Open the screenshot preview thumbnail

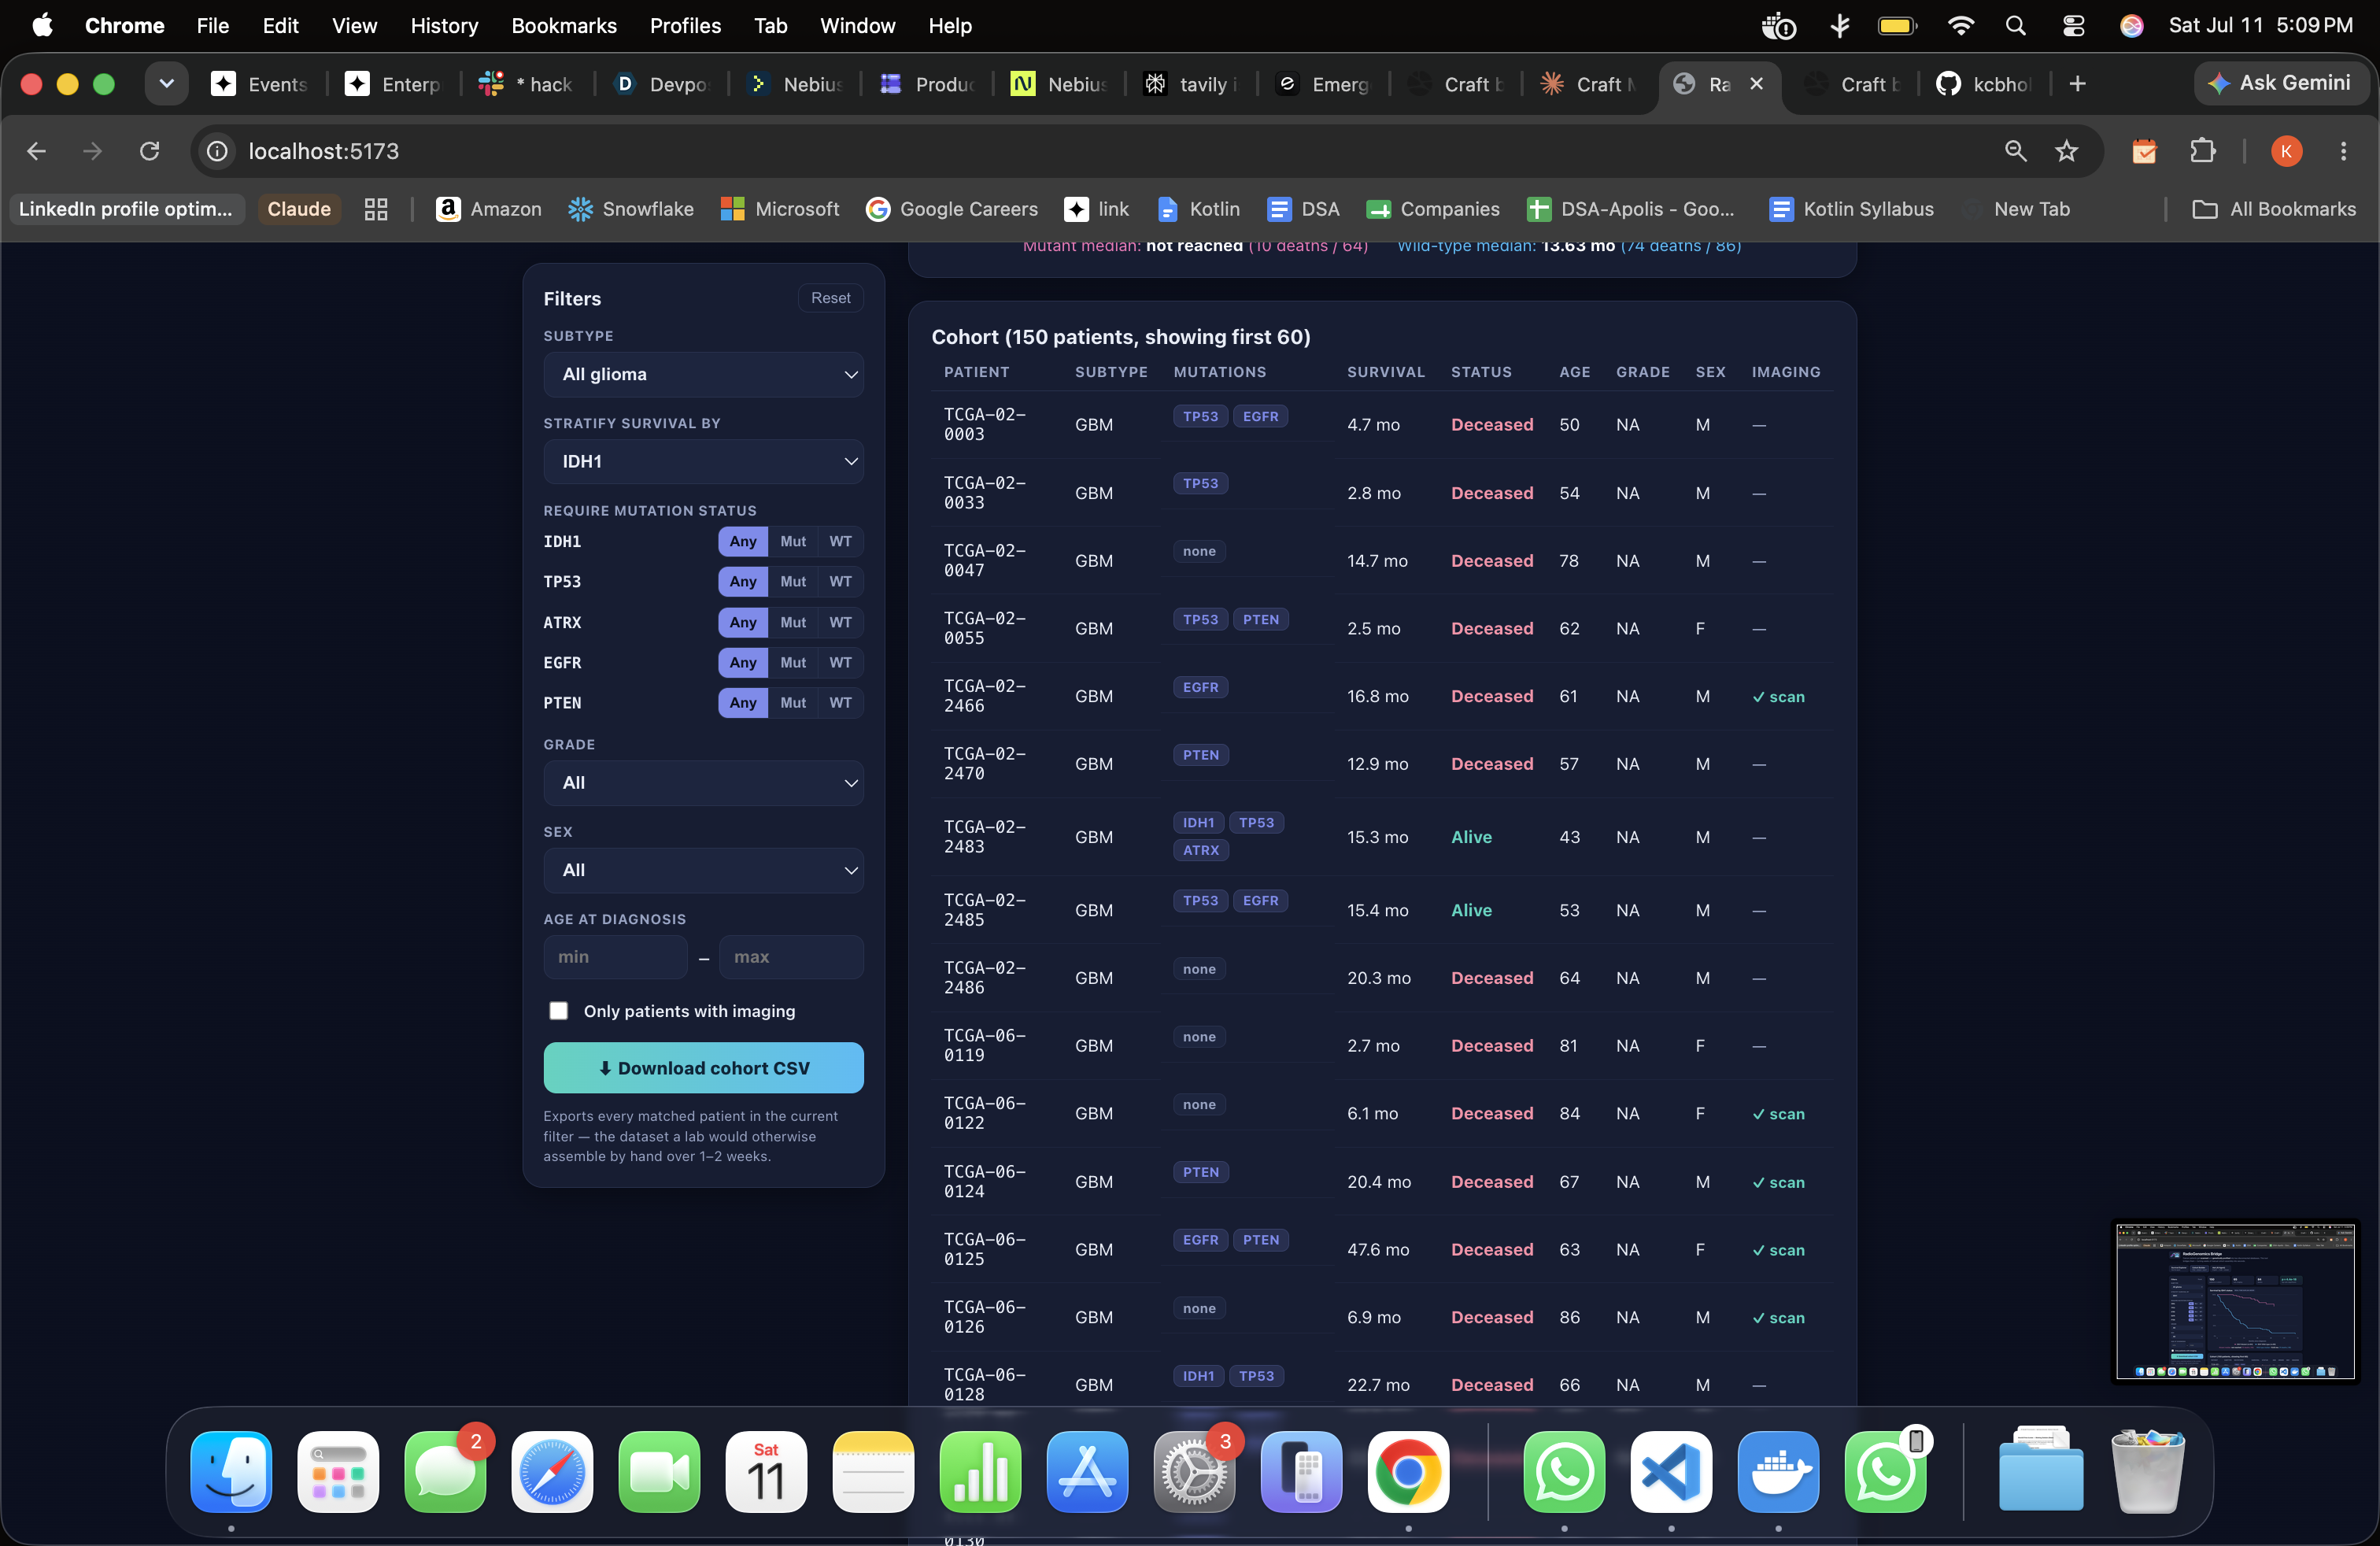[x=2234, y=1301]
